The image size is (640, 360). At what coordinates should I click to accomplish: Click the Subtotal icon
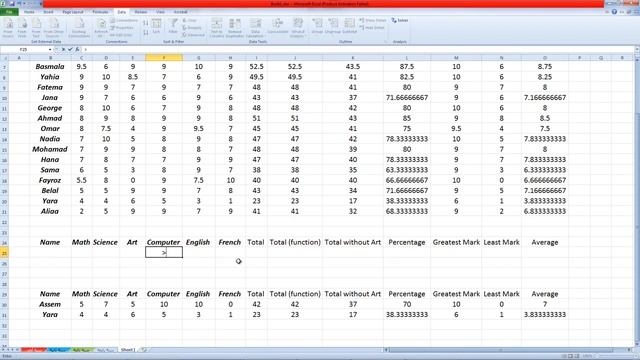tap(349, 26)
